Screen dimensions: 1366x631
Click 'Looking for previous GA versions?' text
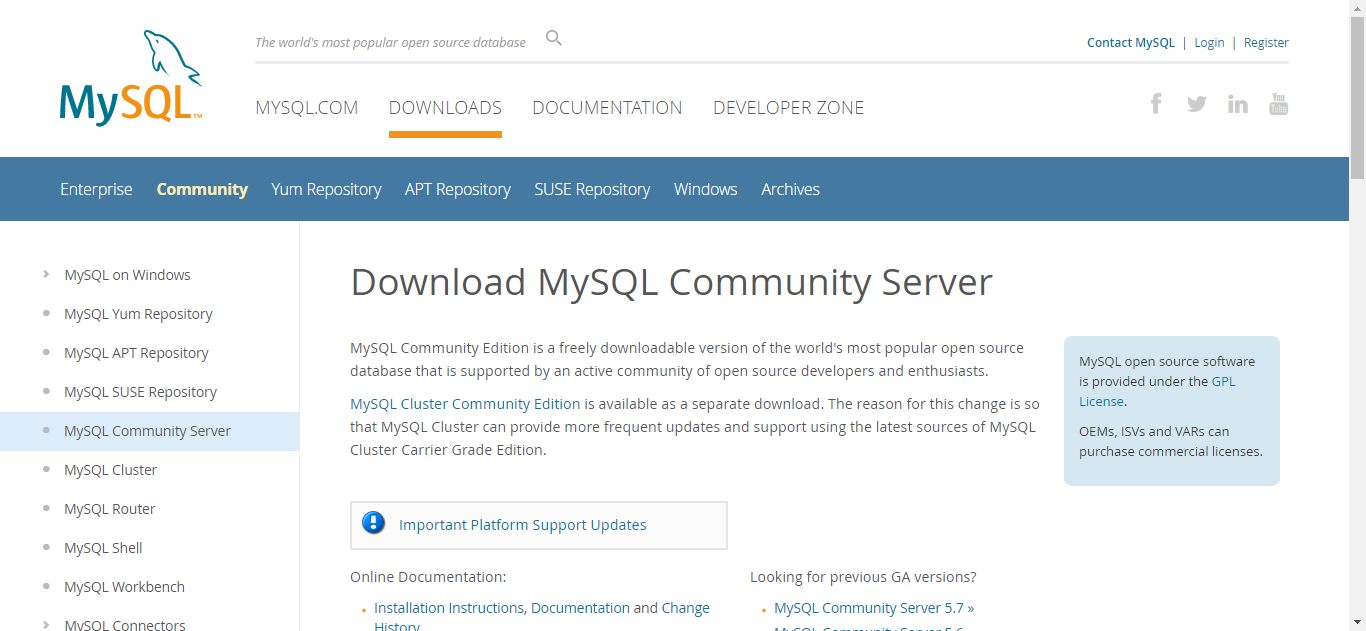(x=863, y=577)
